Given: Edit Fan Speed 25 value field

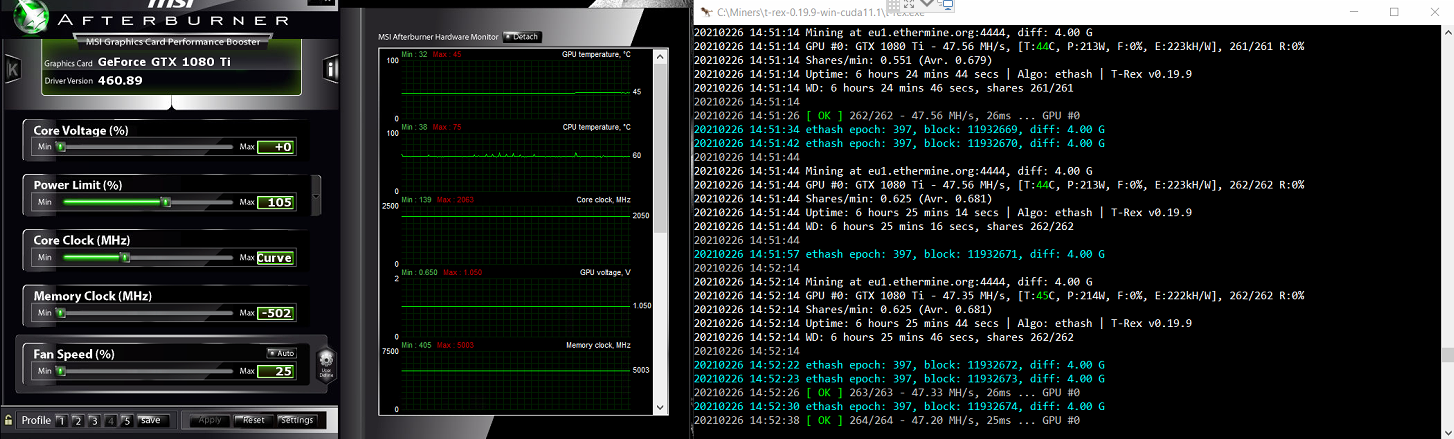Looking at the screenshot, I should point(276,371).
